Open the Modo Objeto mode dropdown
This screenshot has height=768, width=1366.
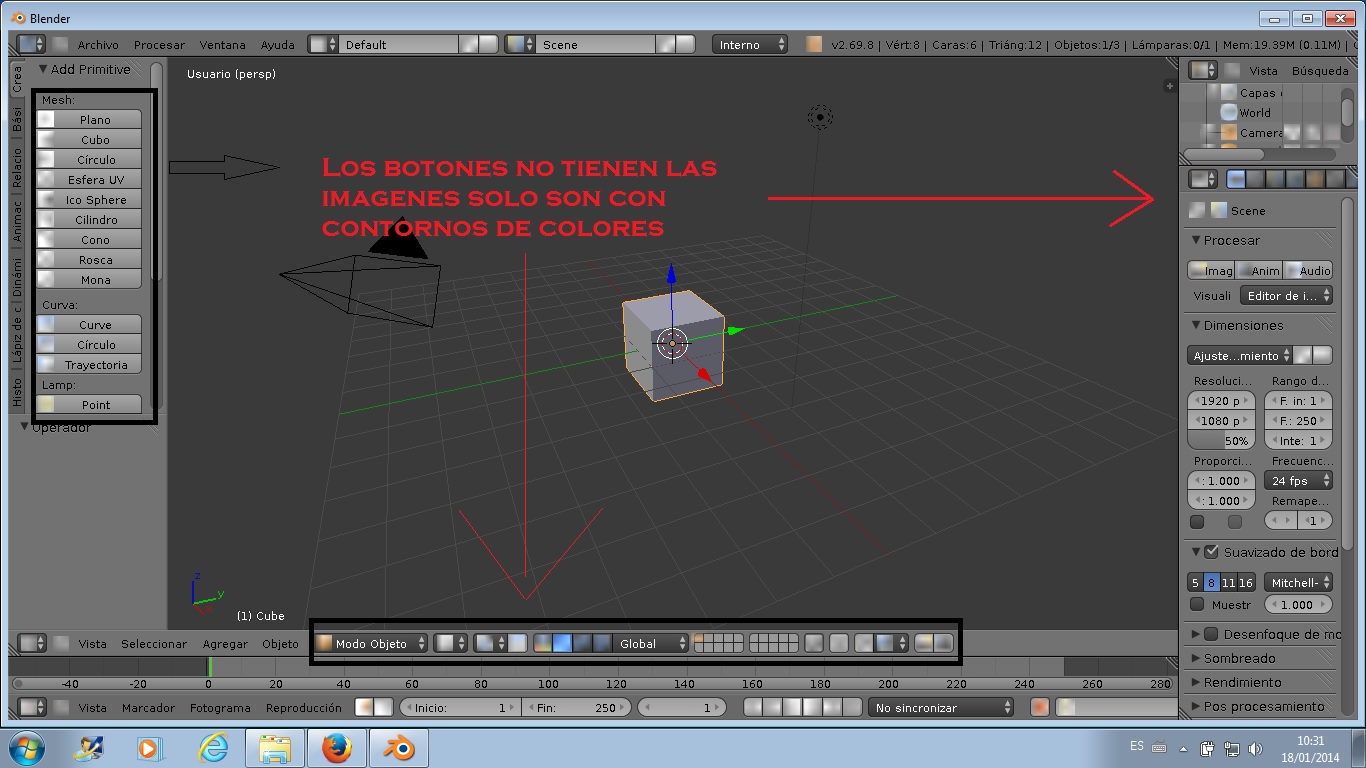(372, 644)
